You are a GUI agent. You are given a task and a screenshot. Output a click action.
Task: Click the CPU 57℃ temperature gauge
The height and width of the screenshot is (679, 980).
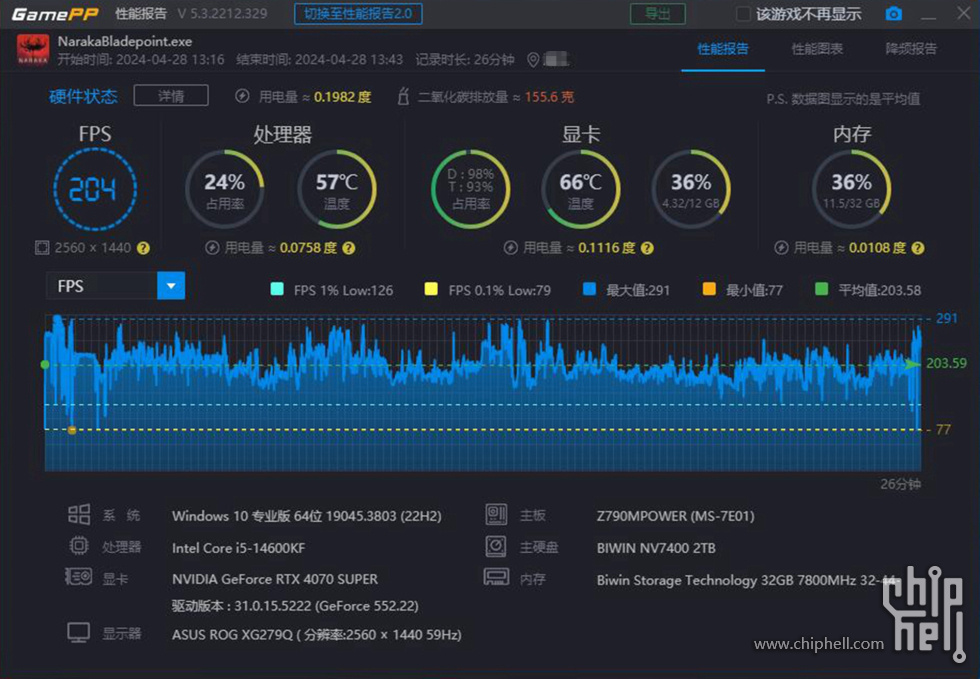(x=336, y=189)
